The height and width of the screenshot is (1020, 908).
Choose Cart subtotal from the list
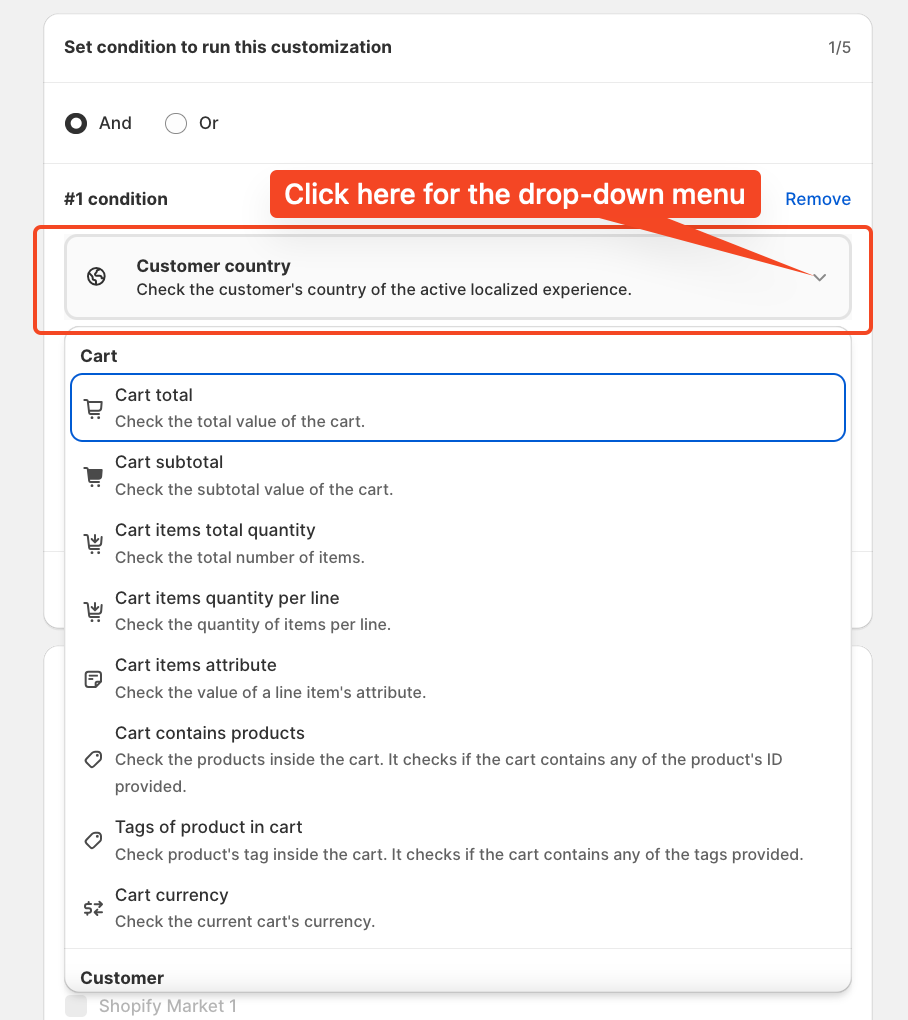458,476
